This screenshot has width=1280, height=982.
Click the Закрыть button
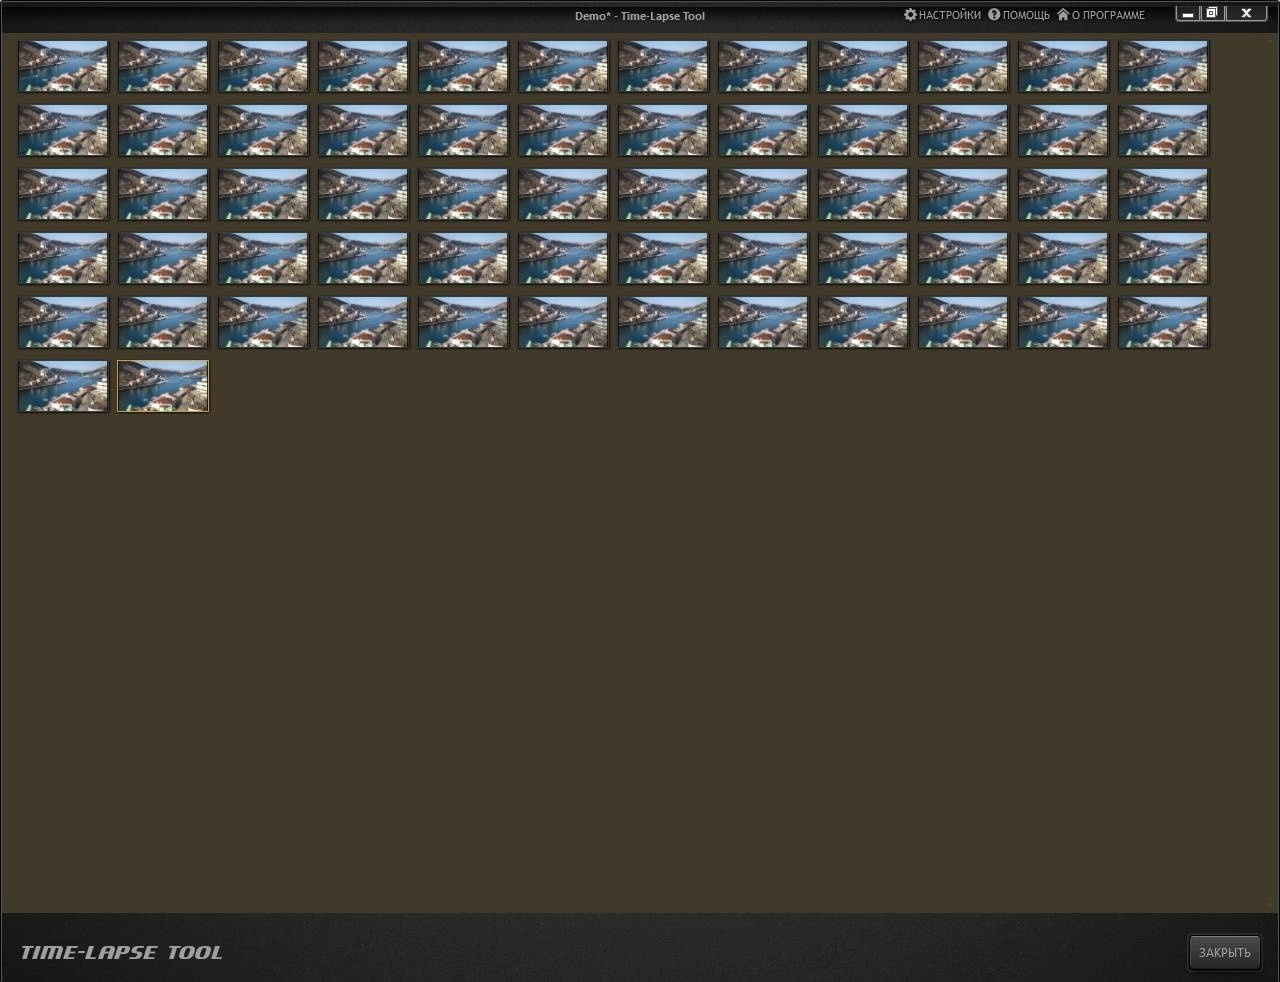tap(1224, 952)
